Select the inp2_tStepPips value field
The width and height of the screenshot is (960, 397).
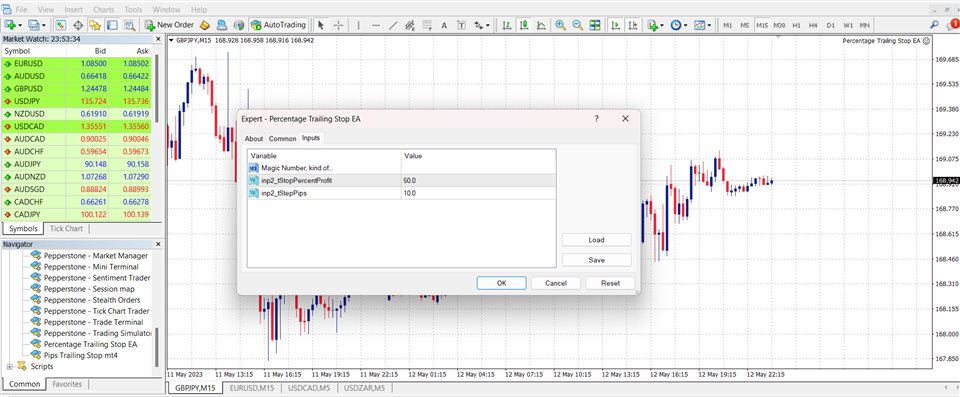[x=479, y=193]
